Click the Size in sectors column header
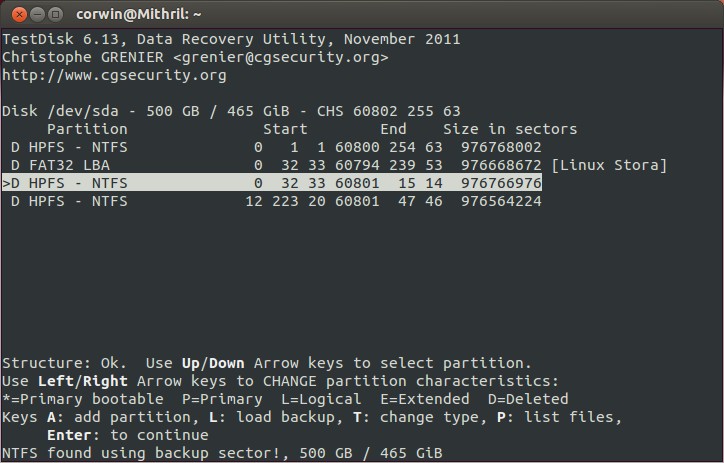The height and width of the screenshot is (463, 724). (x=510, y=129)
